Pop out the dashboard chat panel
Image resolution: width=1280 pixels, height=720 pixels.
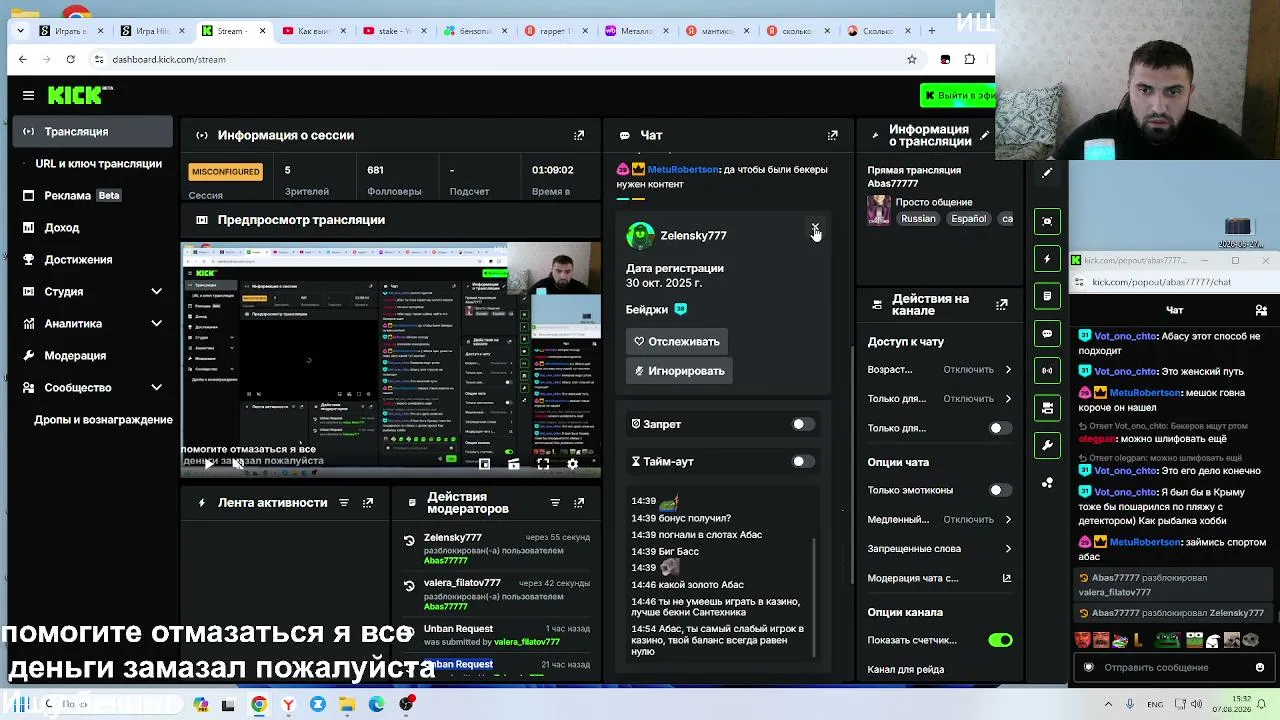pyautogui.click(x=832, y=135)
